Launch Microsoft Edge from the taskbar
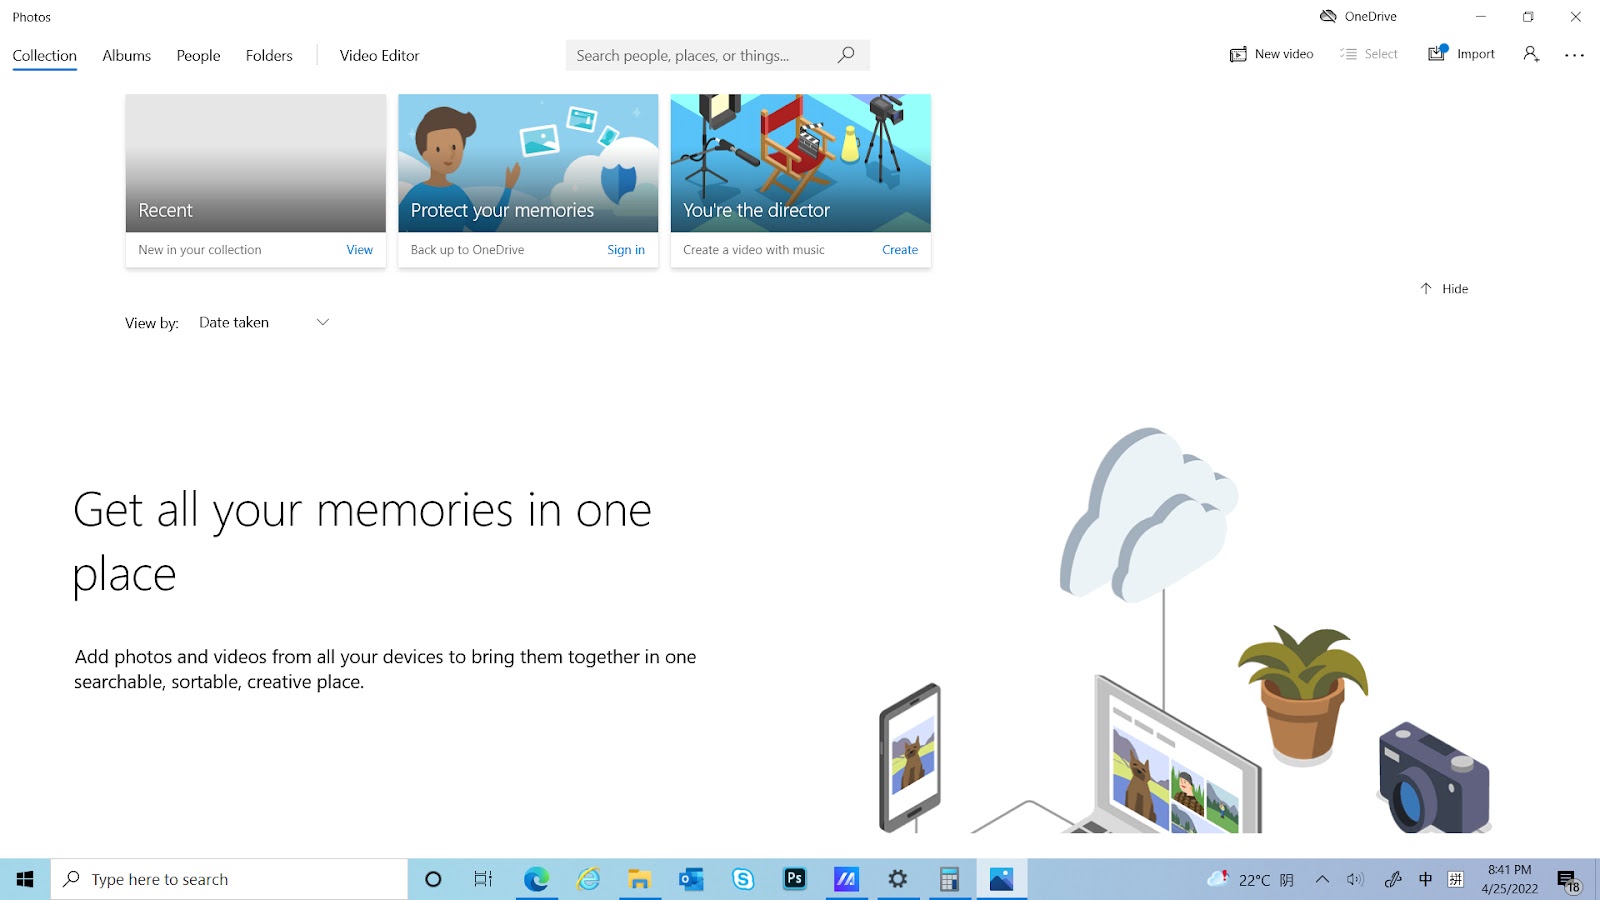The width and height of the screenshot is (1600, 900). (537, 879)
